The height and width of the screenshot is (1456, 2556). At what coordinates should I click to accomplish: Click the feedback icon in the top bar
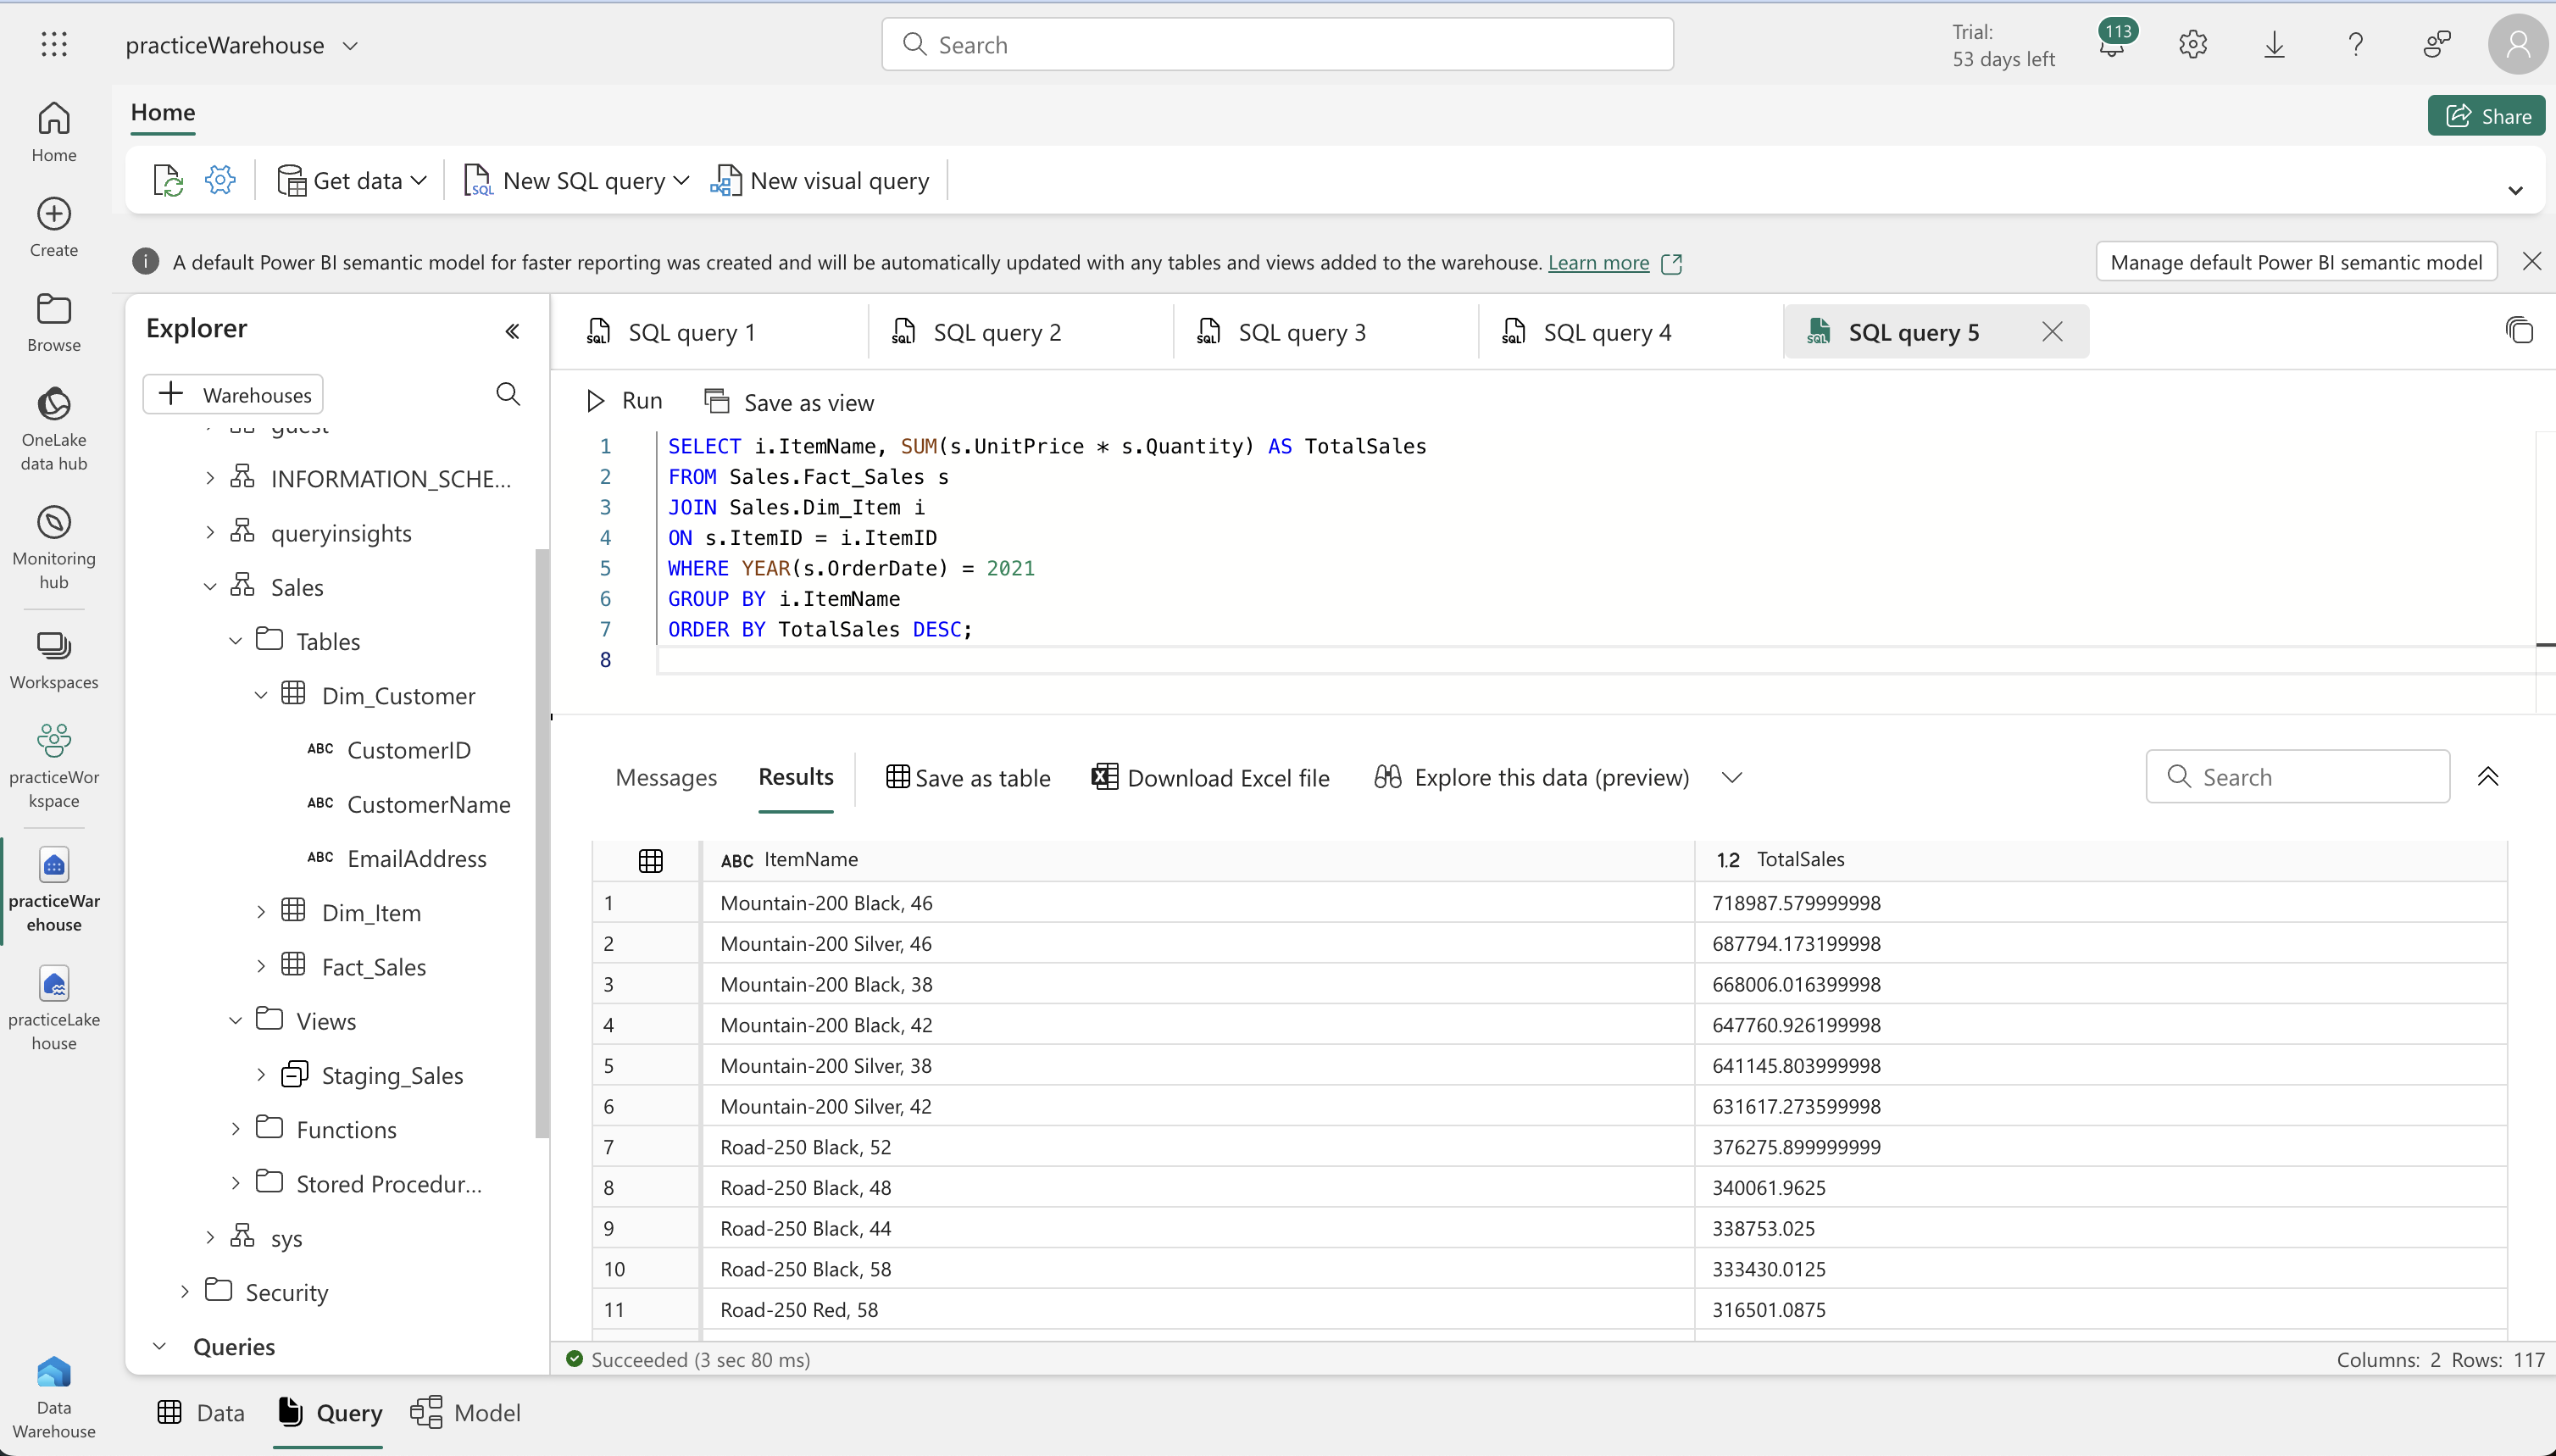(x=2437, y=44)
